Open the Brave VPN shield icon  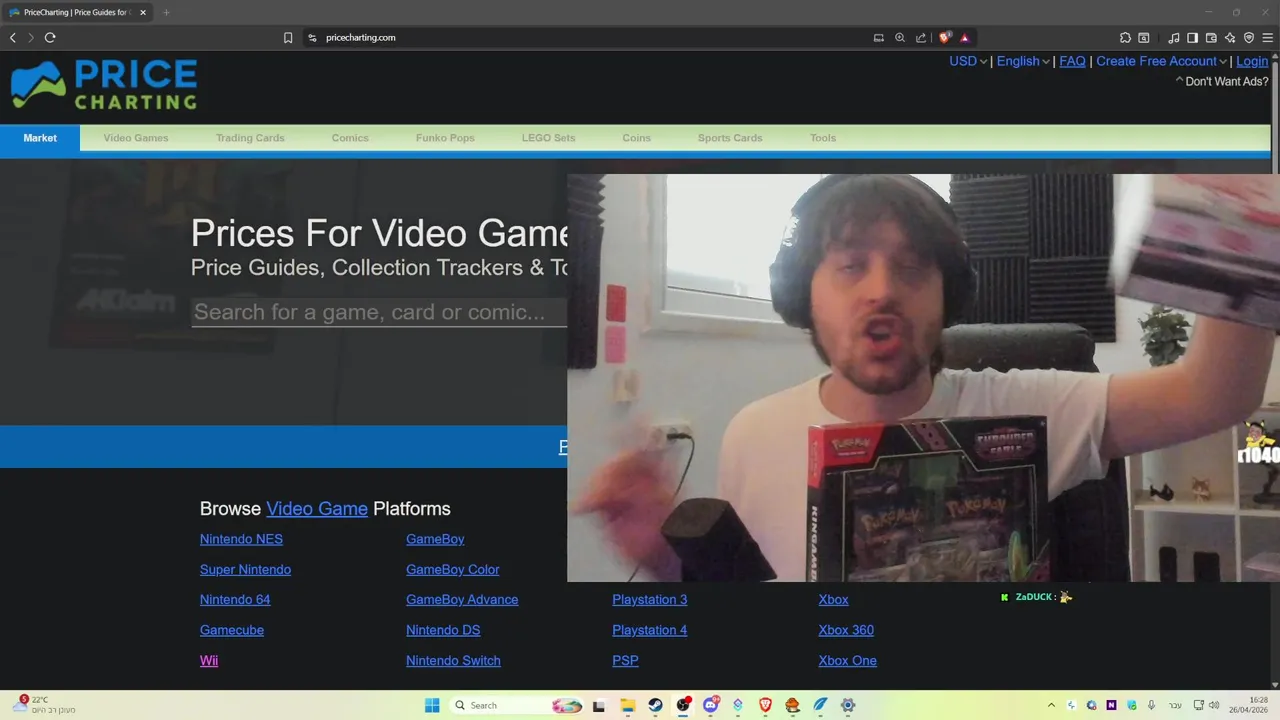point(1249,38)
